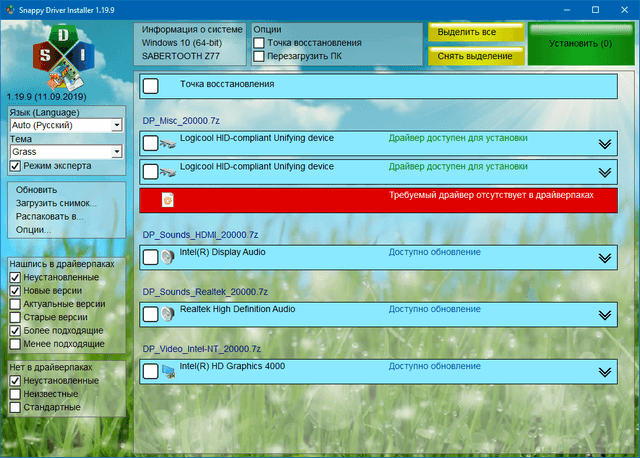Click the missing-driver icon in the red row

pos(168,200)
